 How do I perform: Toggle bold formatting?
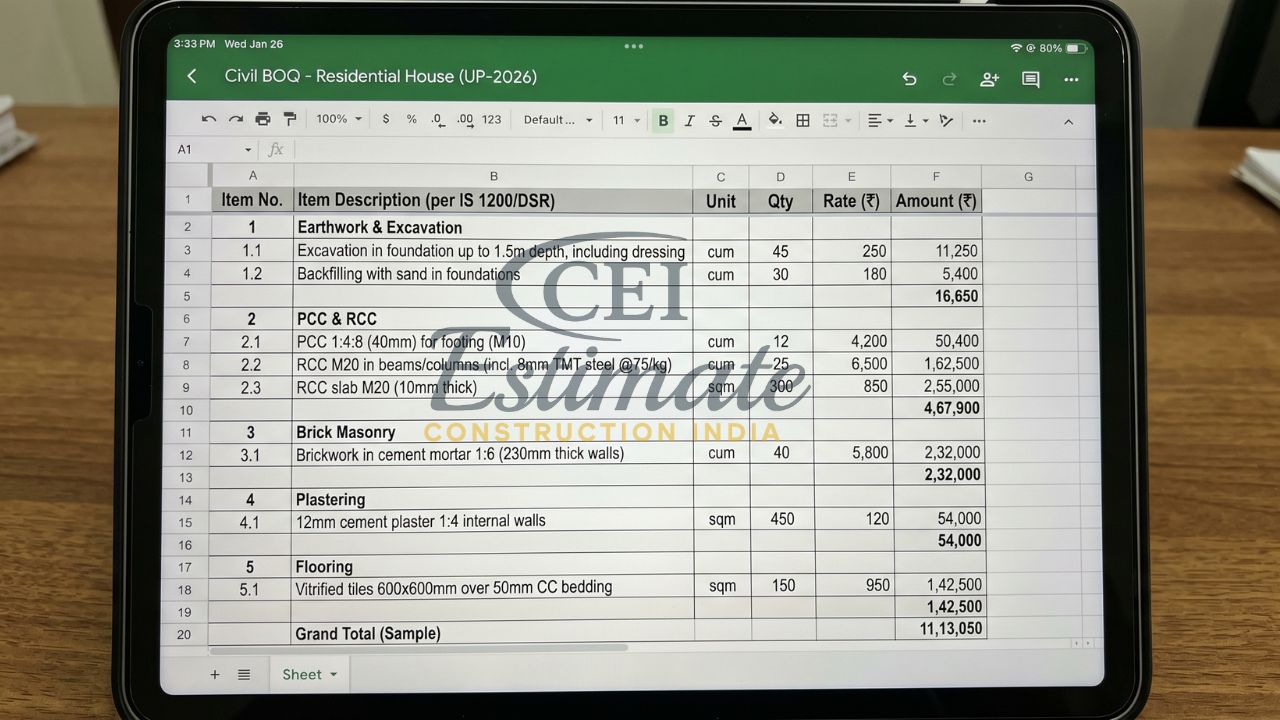(x=663, y=119)
